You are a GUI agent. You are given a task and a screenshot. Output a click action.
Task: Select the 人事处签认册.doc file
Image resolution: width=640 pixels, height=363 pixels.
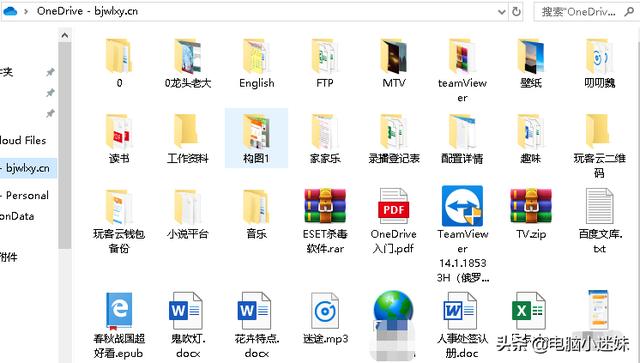point(462,325)
